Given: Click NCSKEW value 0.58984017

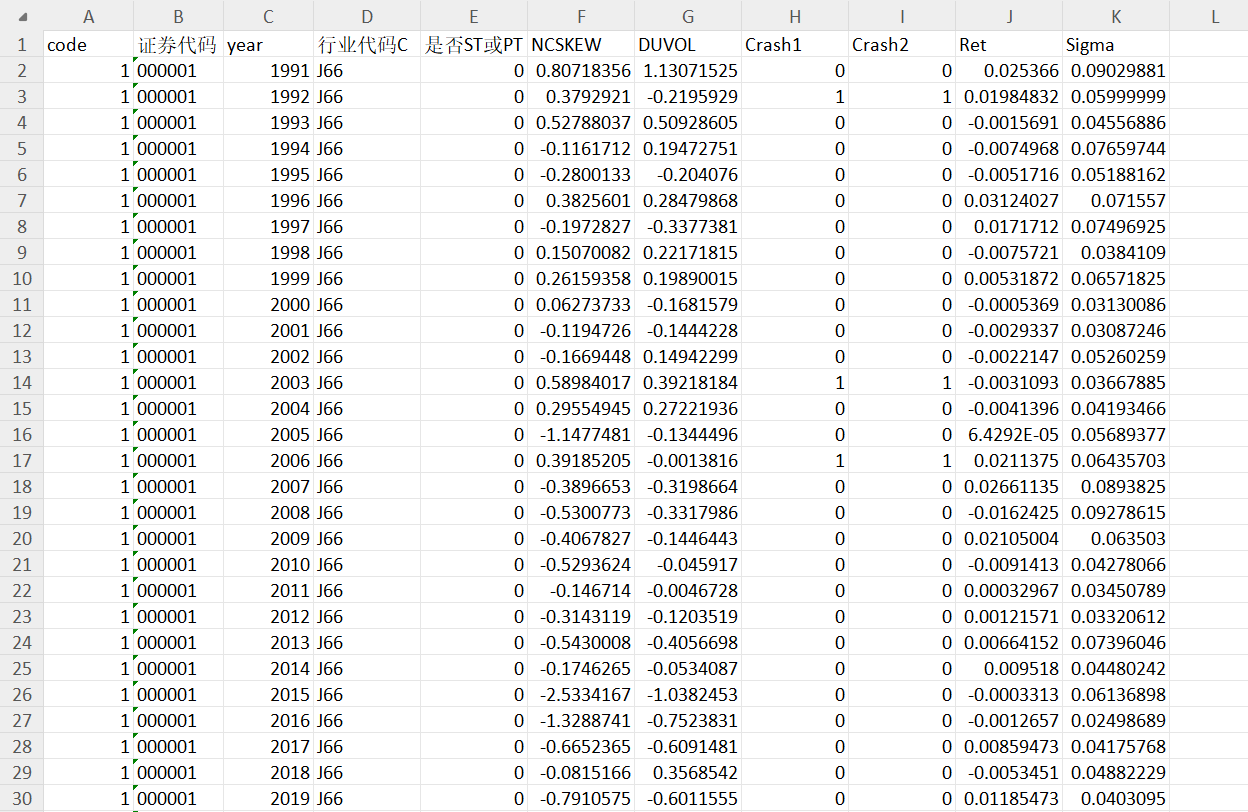Looking at the screenshot, I should (x=581, y=383).
